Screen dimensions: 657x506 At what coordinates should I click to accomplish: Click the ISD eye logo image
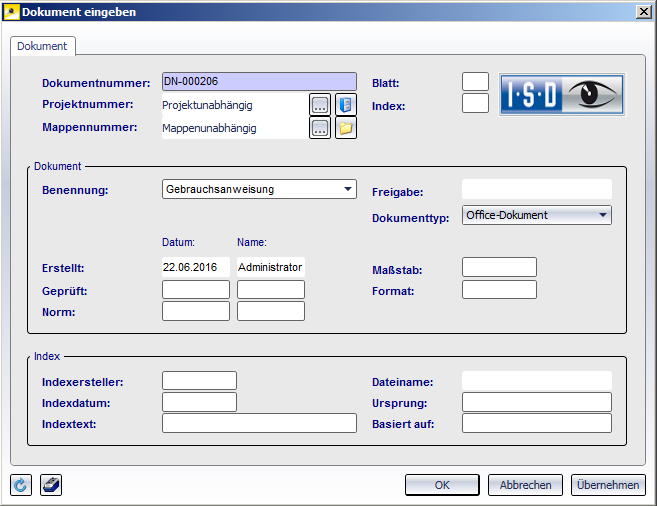pos(562,95)
